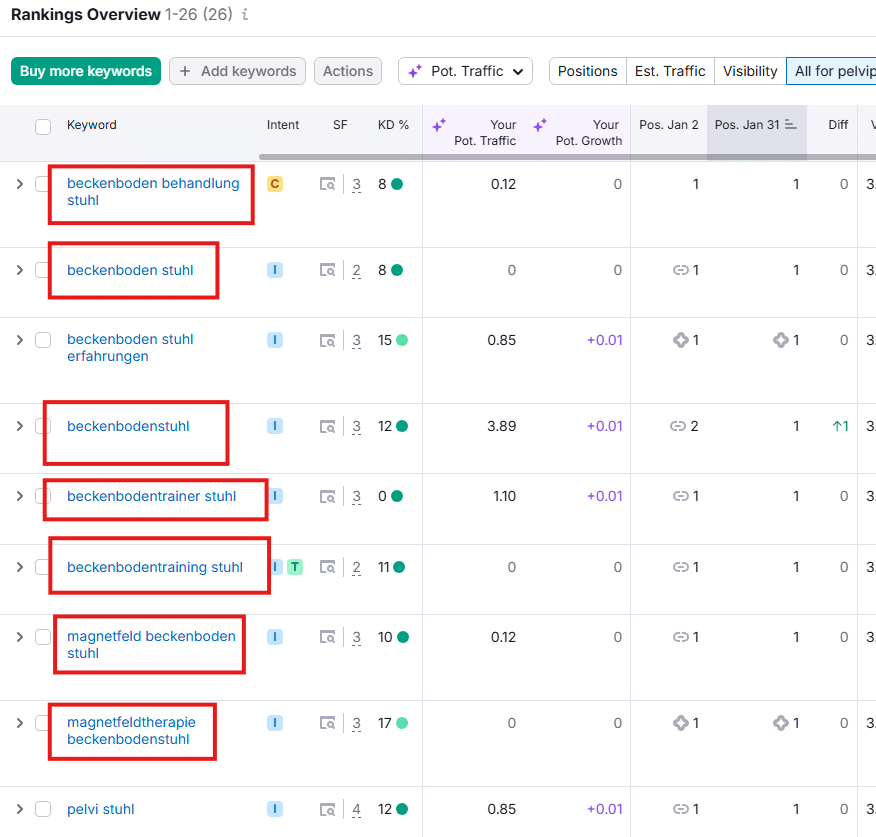Open the Rankings Overview info icon

point(245,15)
